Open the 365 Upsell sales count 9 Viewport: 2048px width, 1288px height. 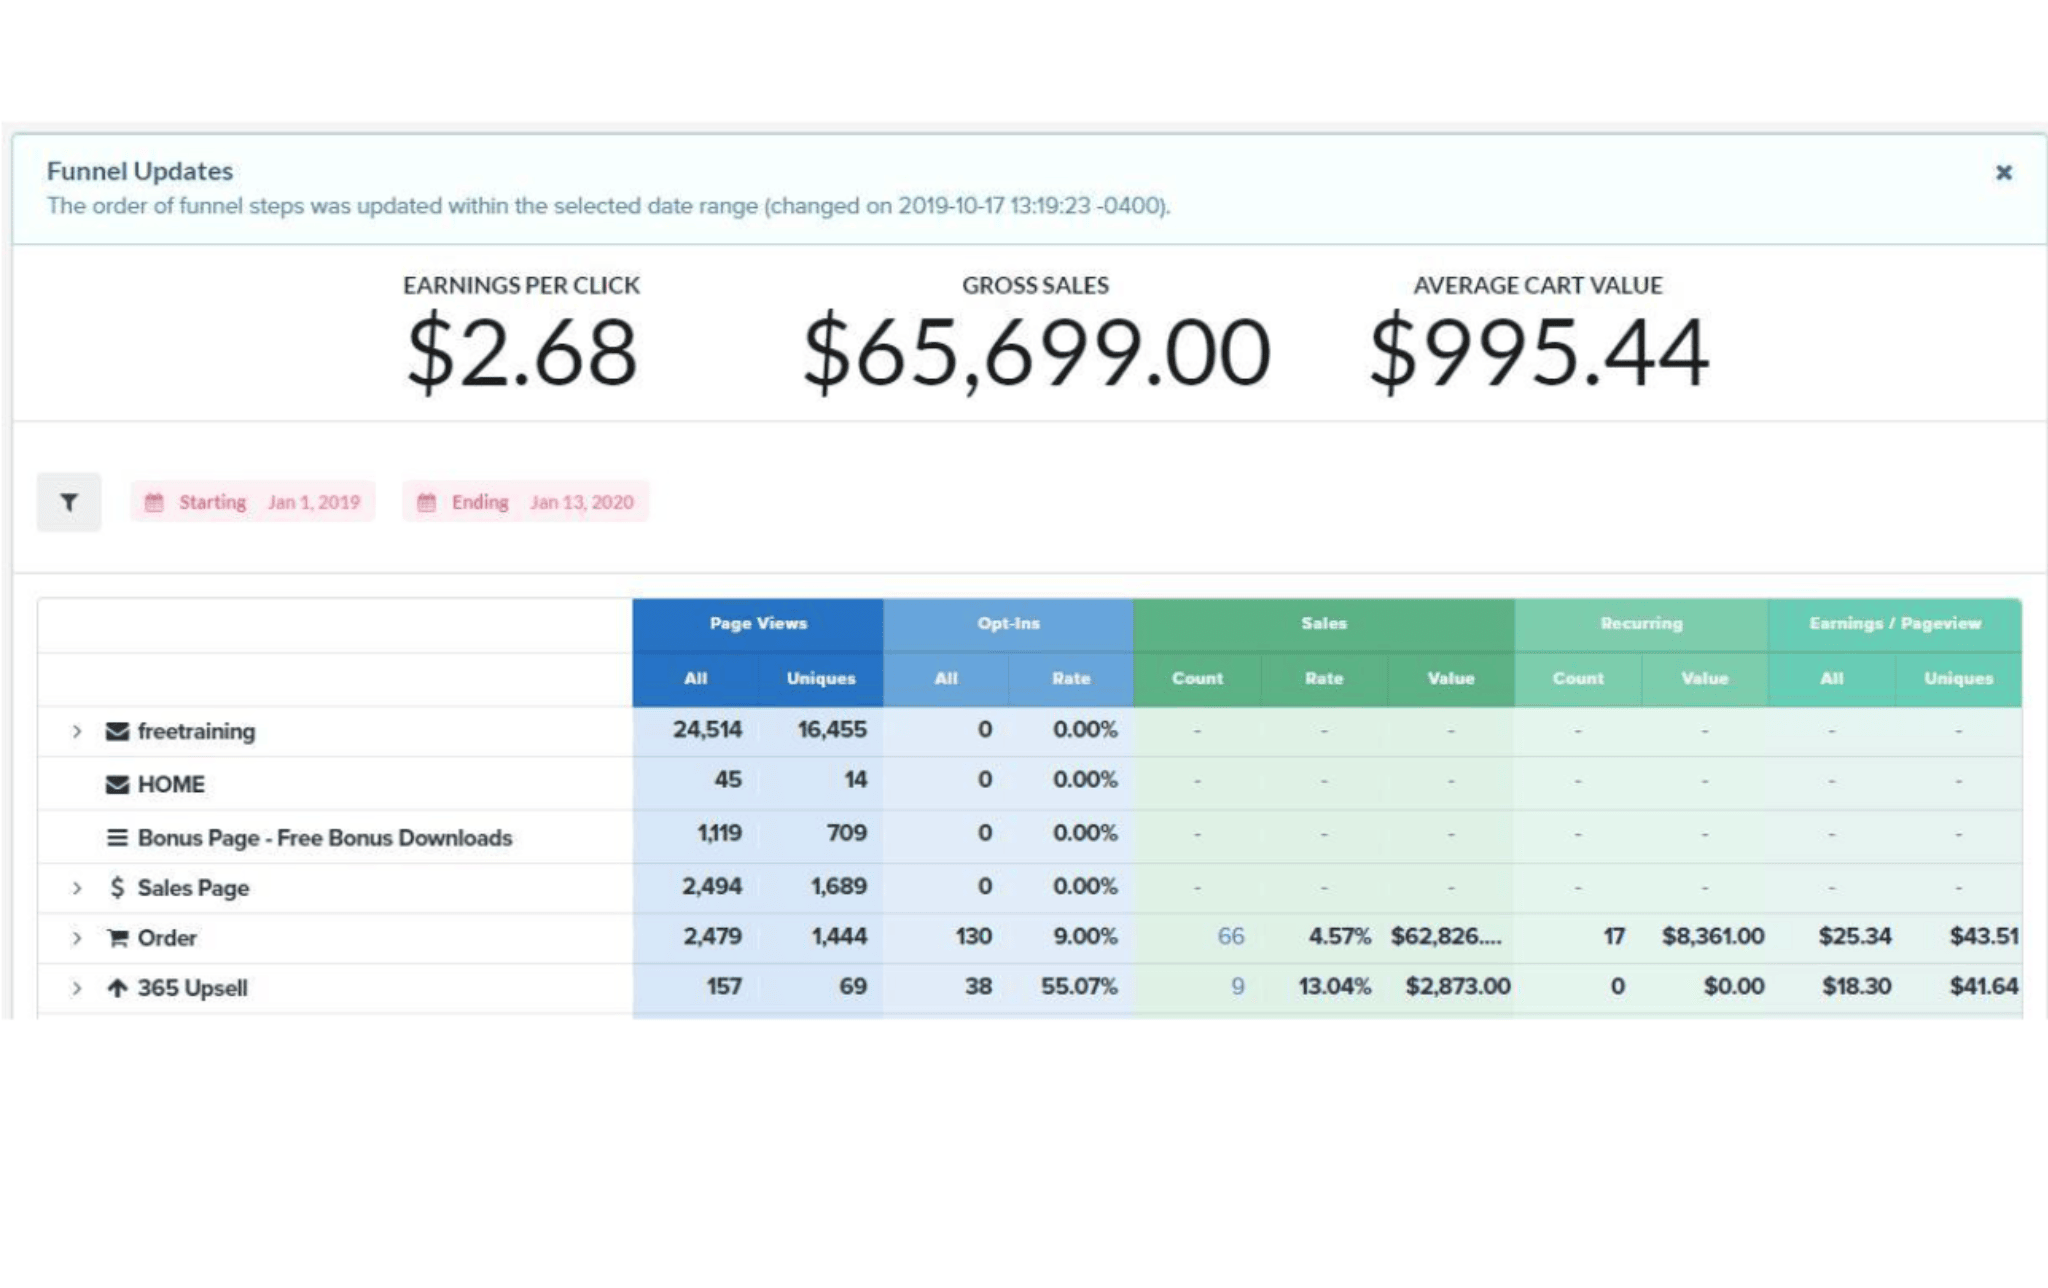tap(1237, 986)
